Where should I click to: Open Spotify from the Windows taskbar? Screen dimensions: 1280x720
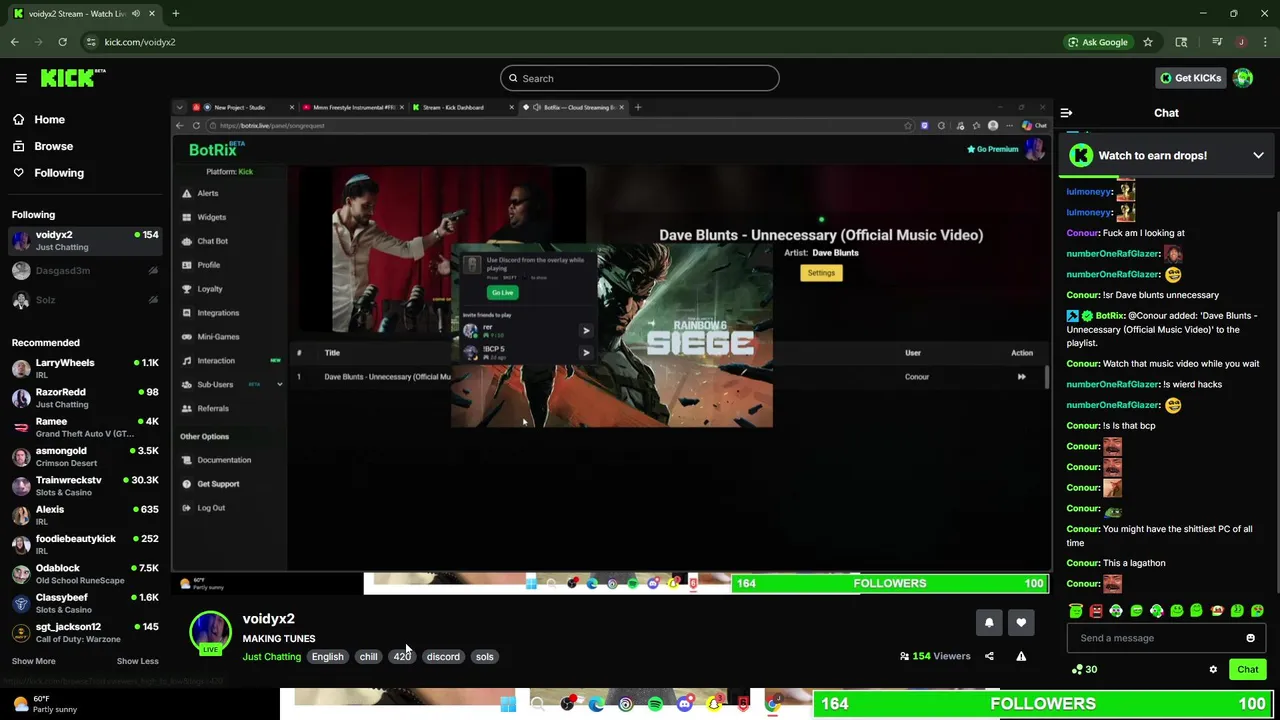coord(655,705)
